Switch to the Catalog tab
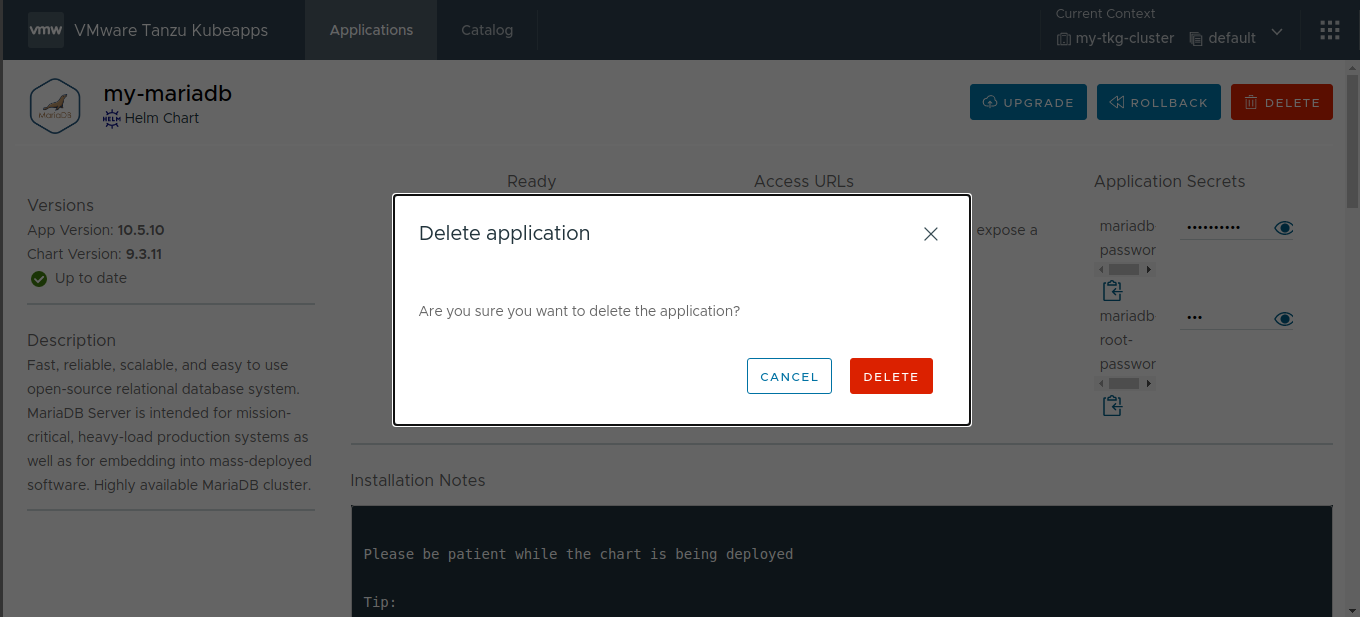This screenshot has width=1360, height=617. (x=487, y=30)
